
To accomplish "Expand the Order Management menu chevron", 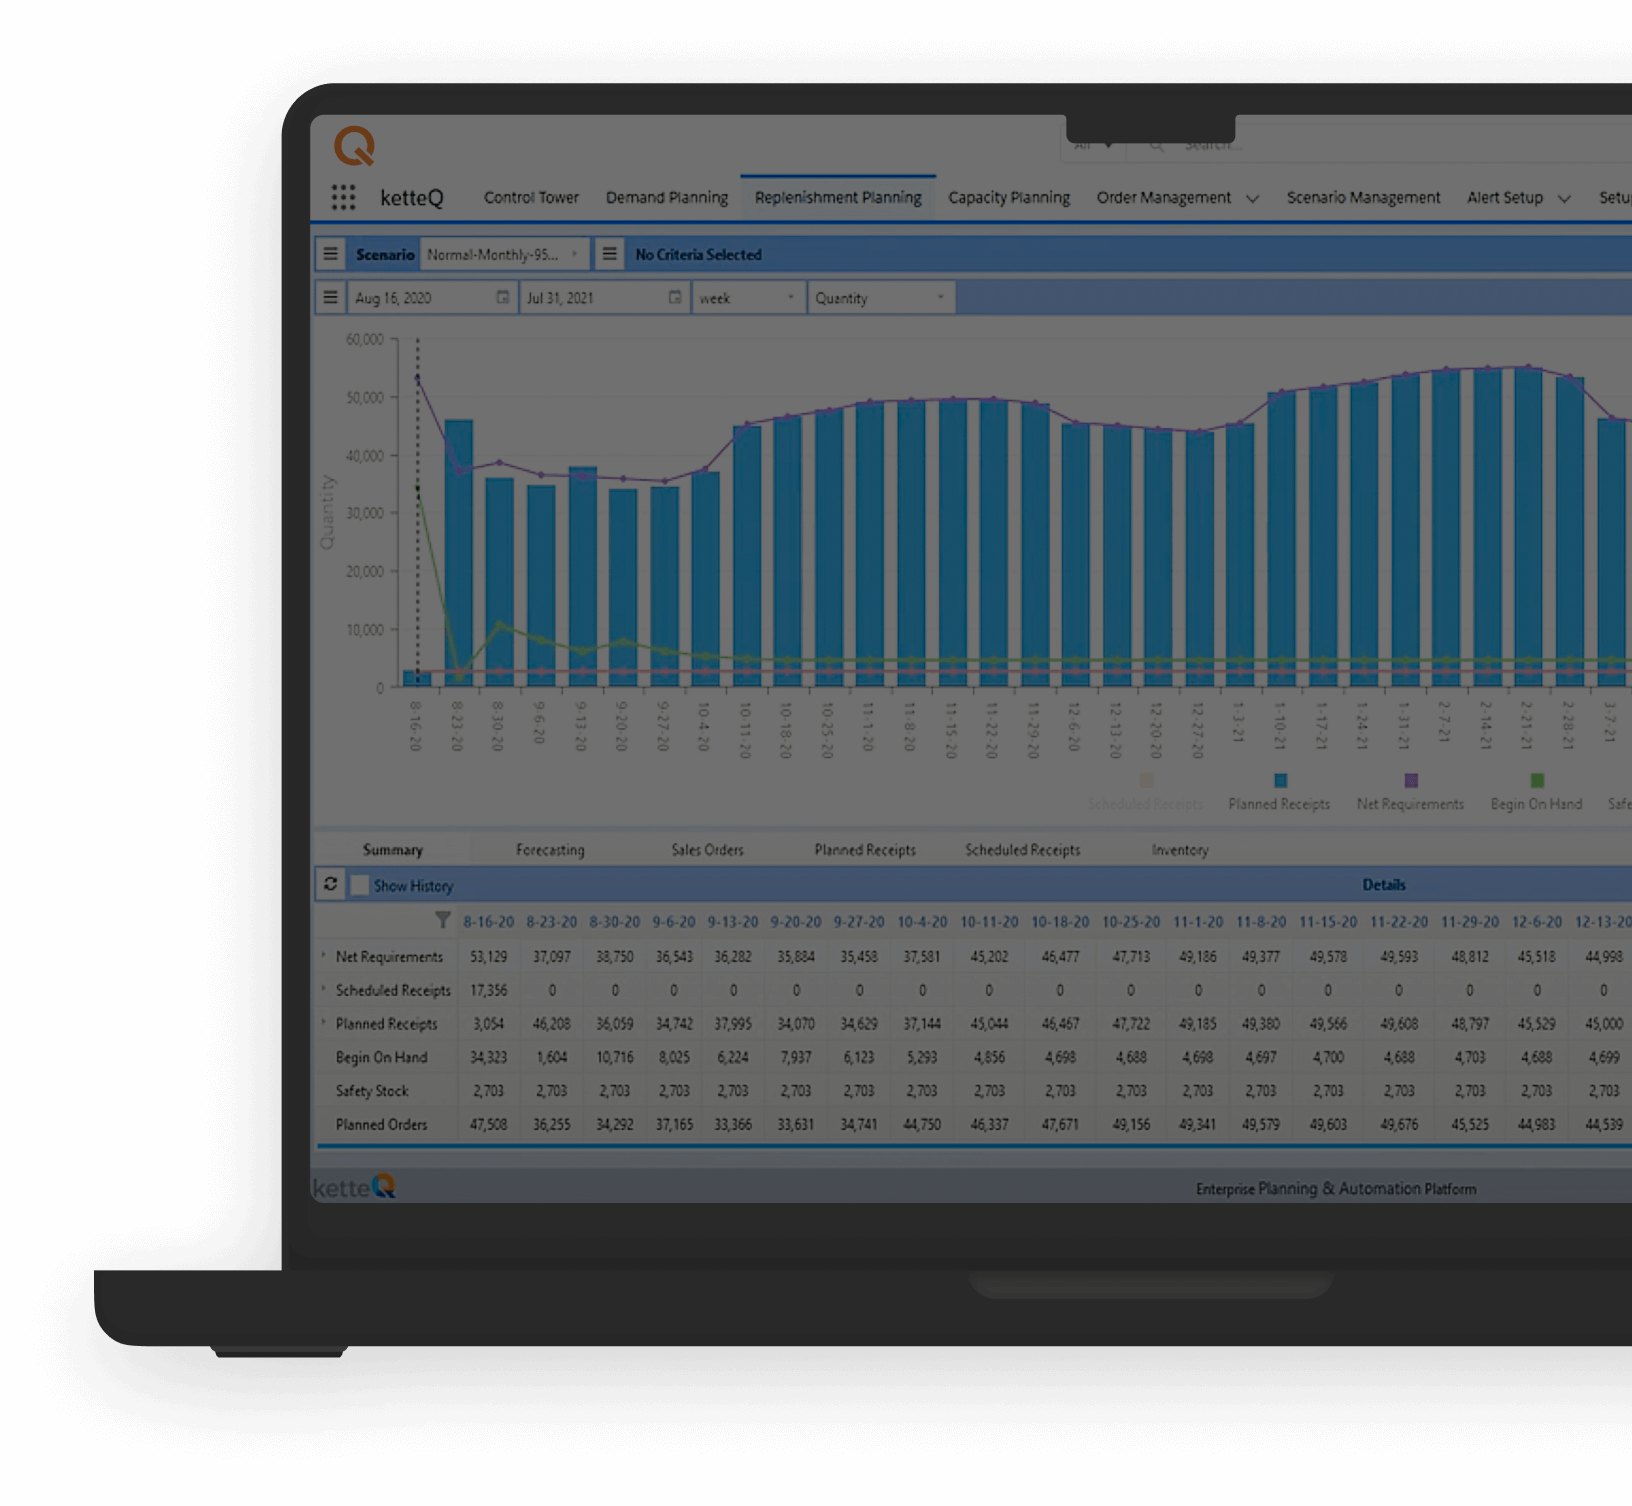I will point(1253,198).
